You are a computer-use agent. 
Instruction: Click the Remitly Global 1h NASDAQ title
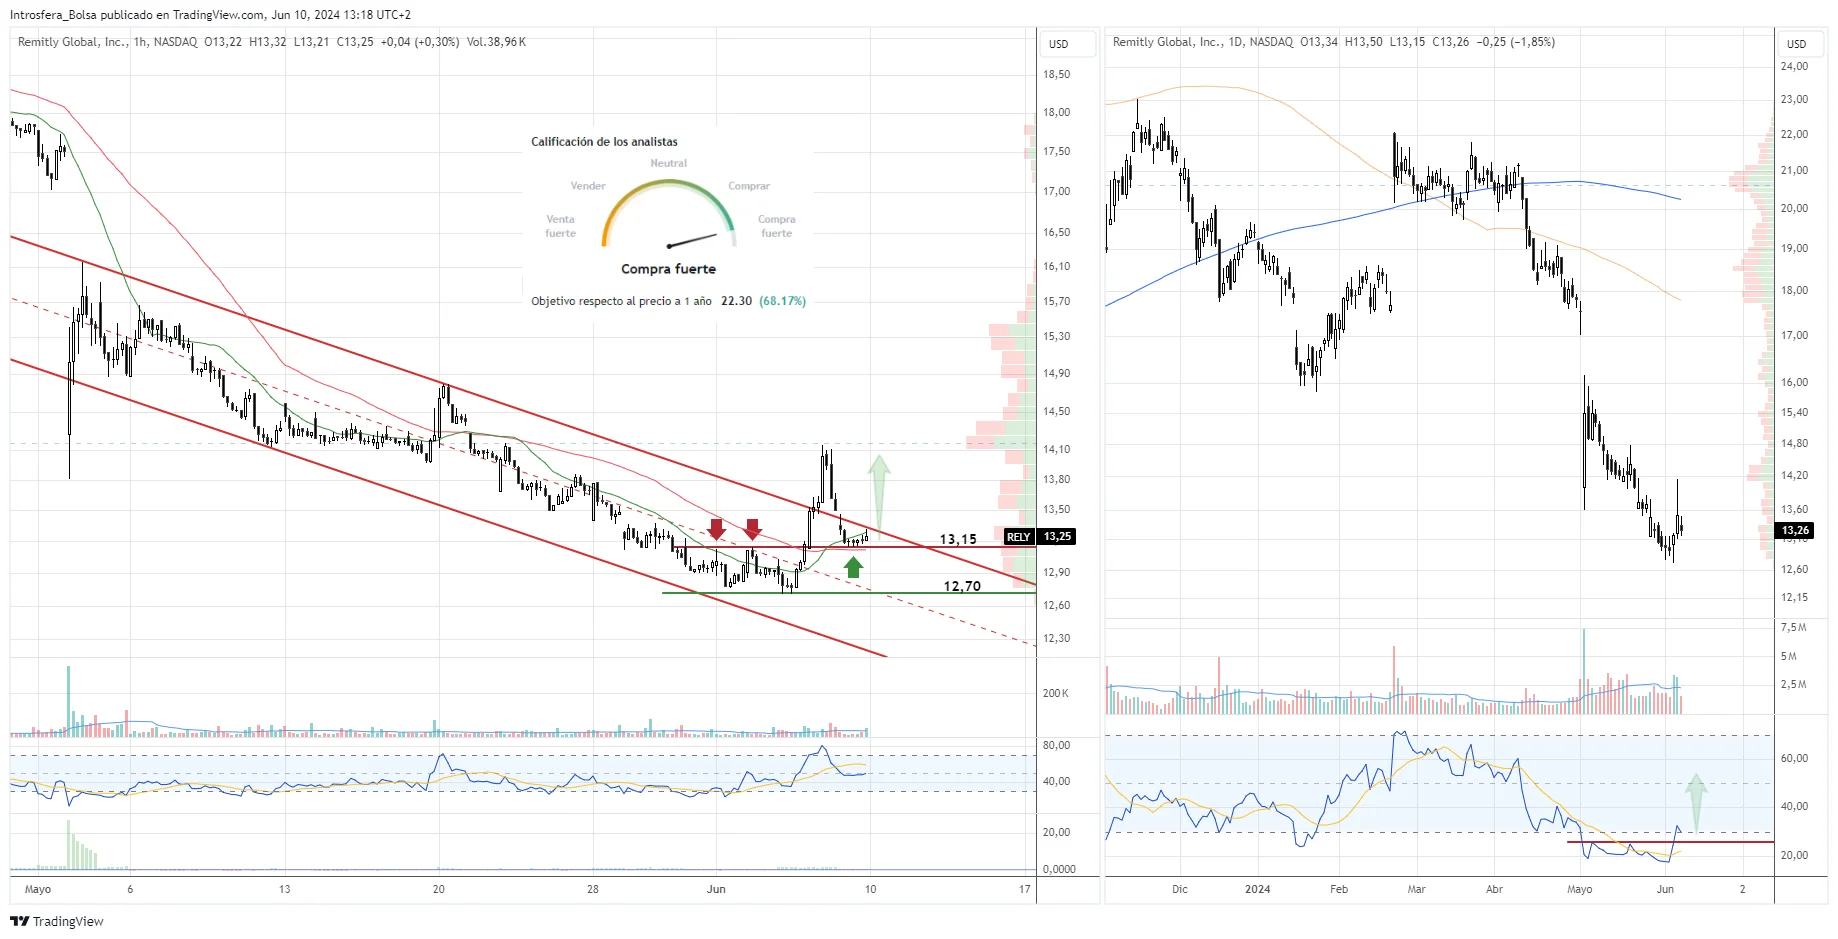(x=108, y=42)
